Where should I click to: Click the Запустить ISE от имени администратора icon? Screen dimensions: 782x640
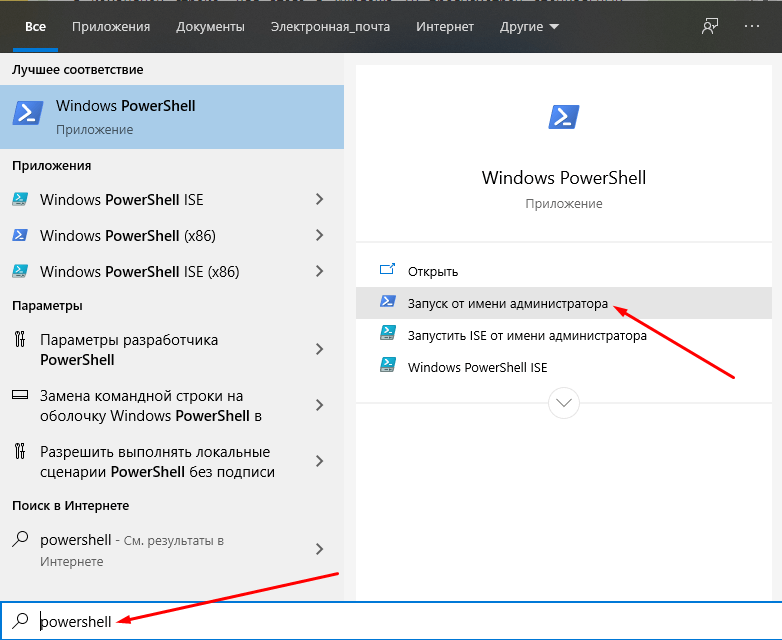tap(388, 333)
